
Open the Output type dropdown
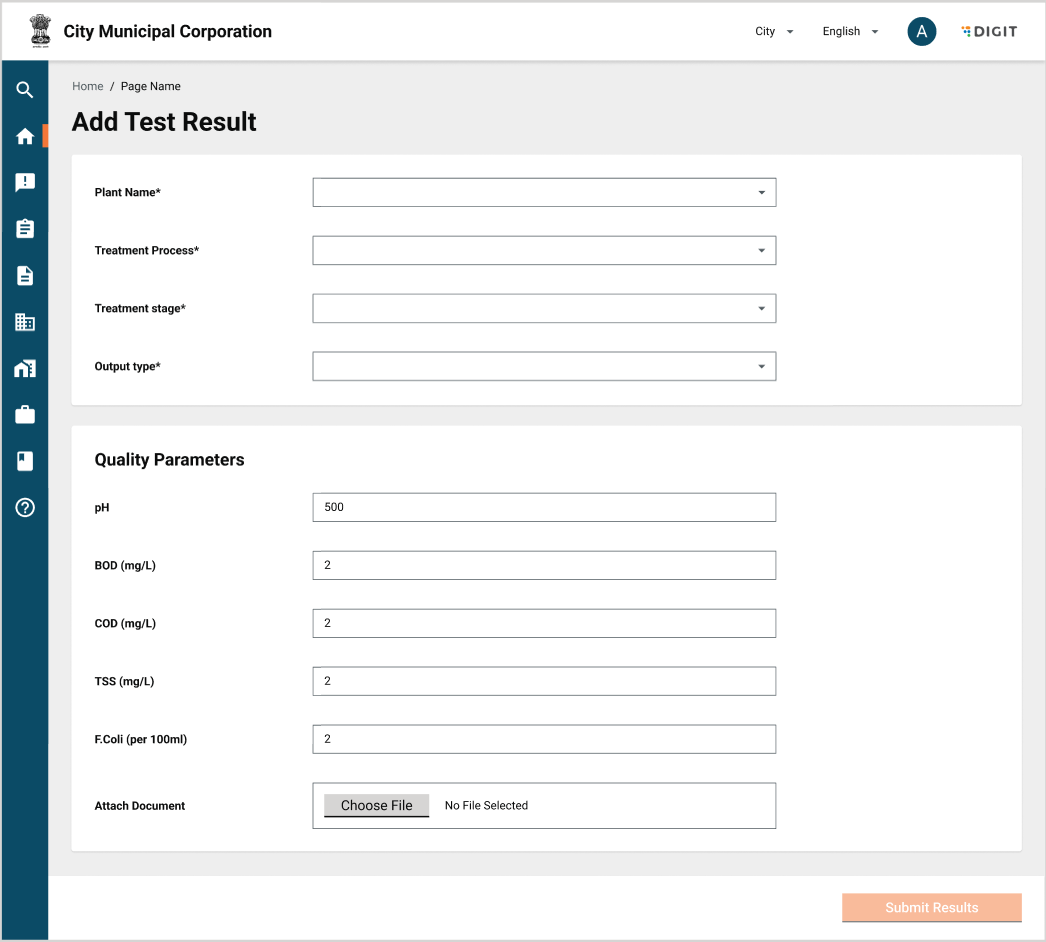(x=544, y=366)
